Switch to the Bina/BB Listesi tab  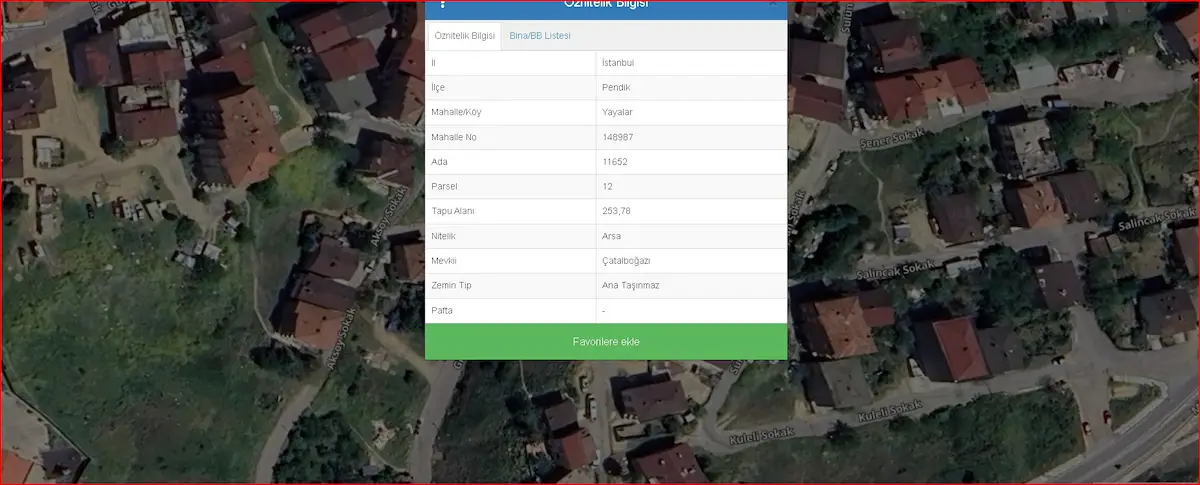[x=540, y=36]
